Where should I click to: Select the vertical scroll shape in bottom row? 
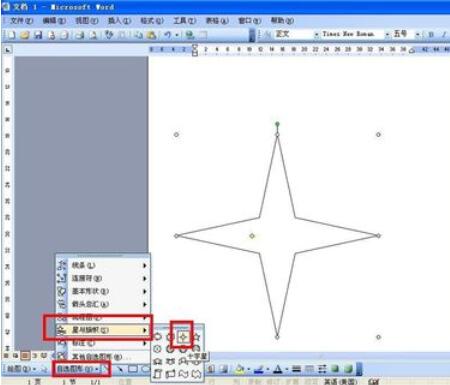pyautogui.click(x=158, y=374)
